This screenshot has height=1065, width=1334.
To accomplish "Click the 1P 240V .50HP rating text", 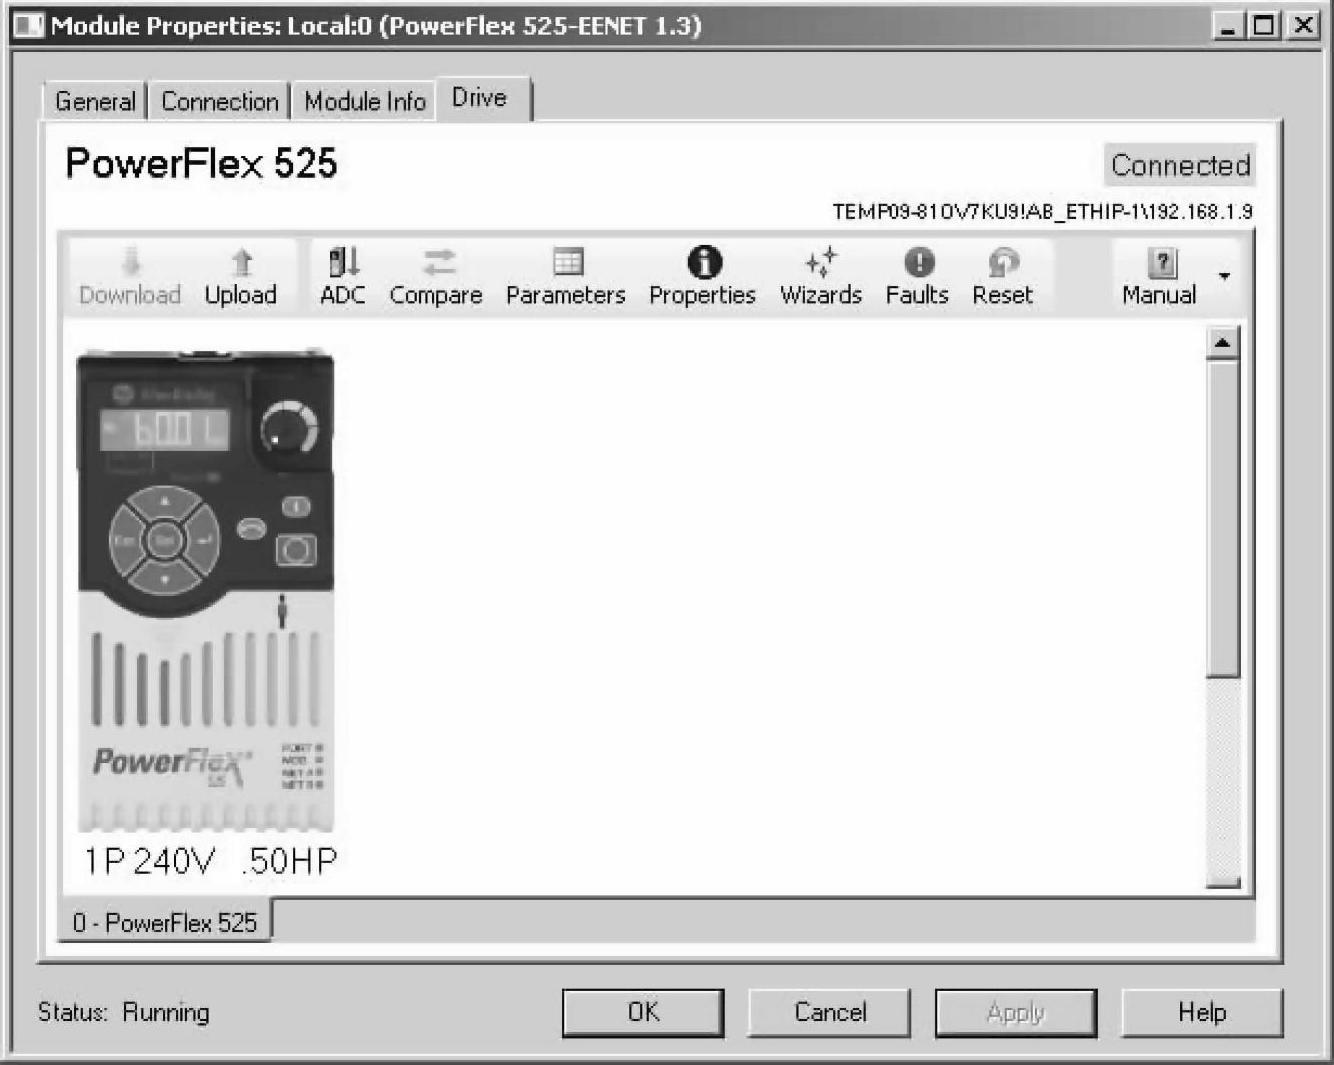I will point(210,861).
